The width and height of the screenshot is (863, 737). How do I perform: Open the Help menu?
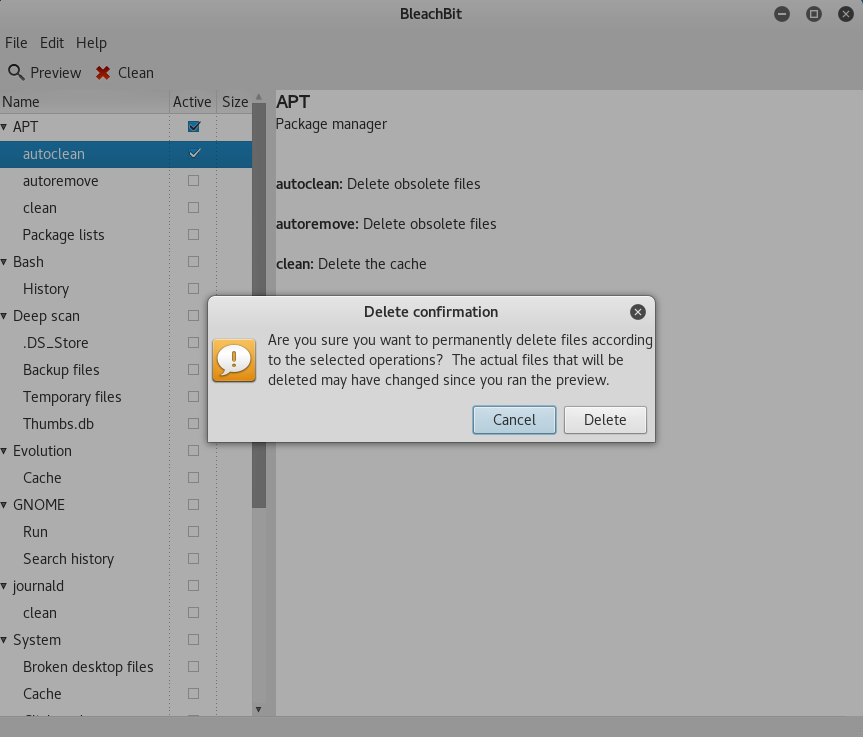pyautogui.click(x=91, y=43)
